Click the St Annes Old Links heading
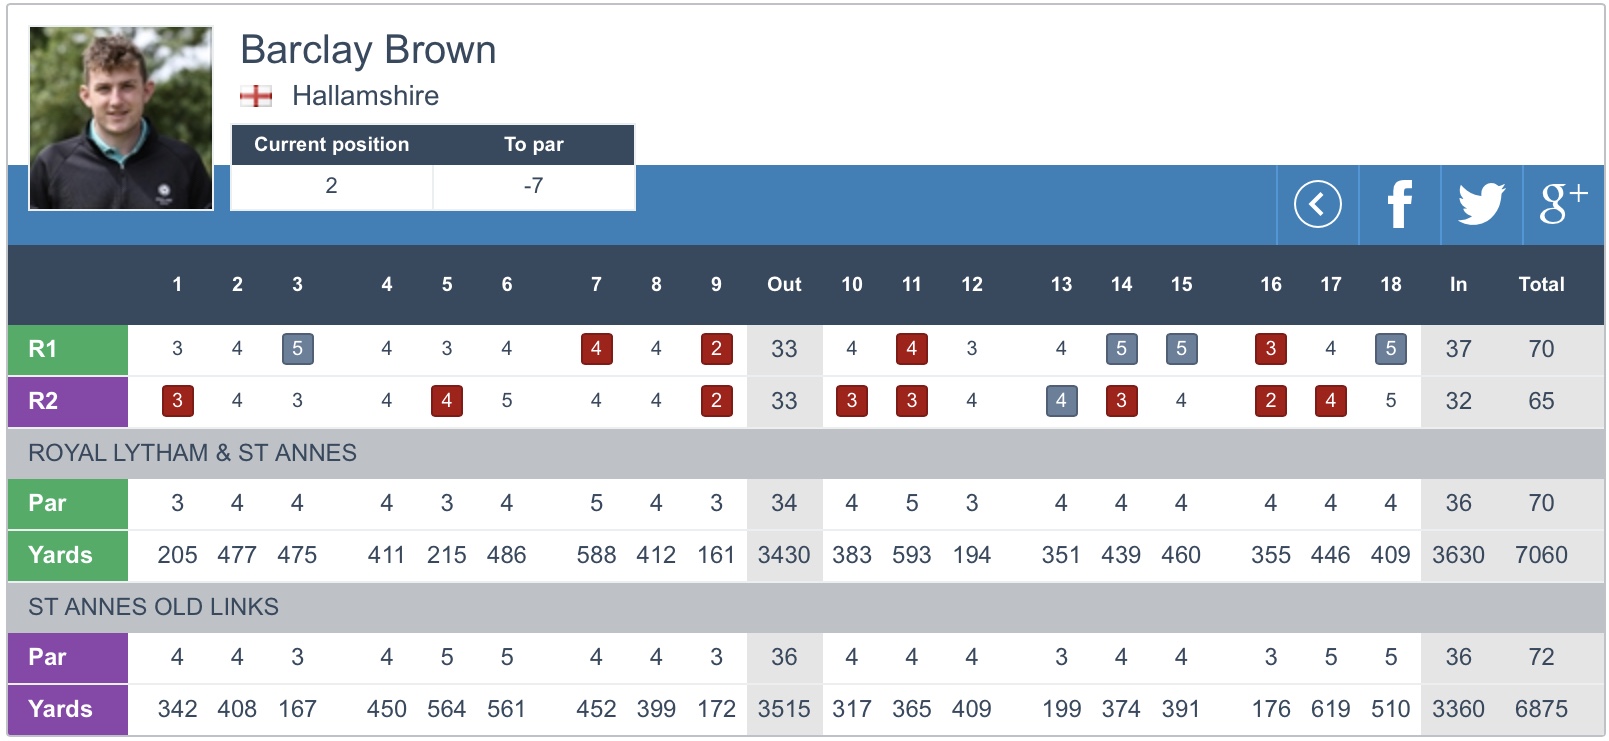1609x741 pixels. pyautogui.click(x=153, y=607)
